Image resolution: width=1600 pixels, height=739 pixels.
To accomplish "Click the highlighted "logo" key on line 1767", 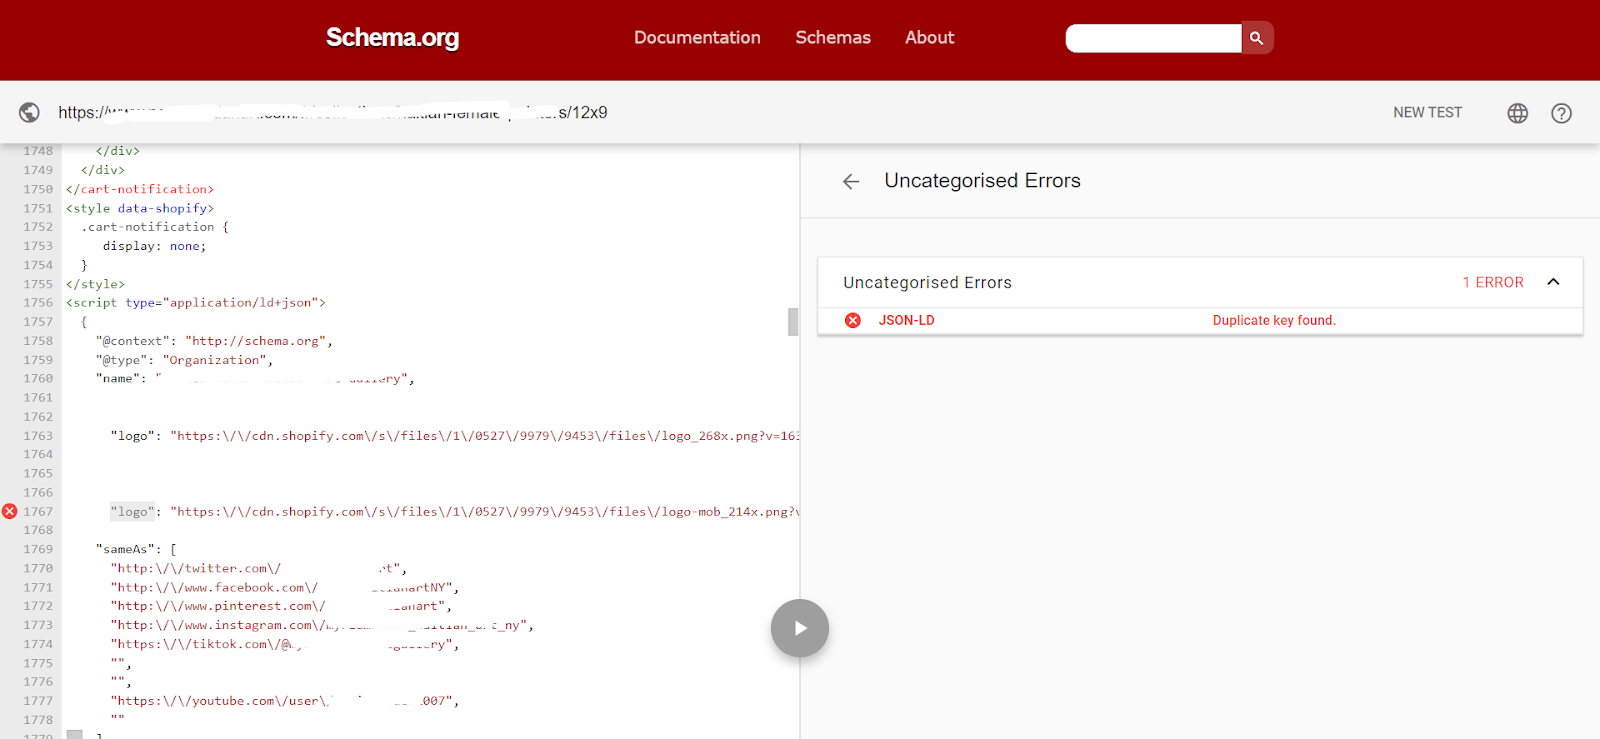I will point(132,511).
